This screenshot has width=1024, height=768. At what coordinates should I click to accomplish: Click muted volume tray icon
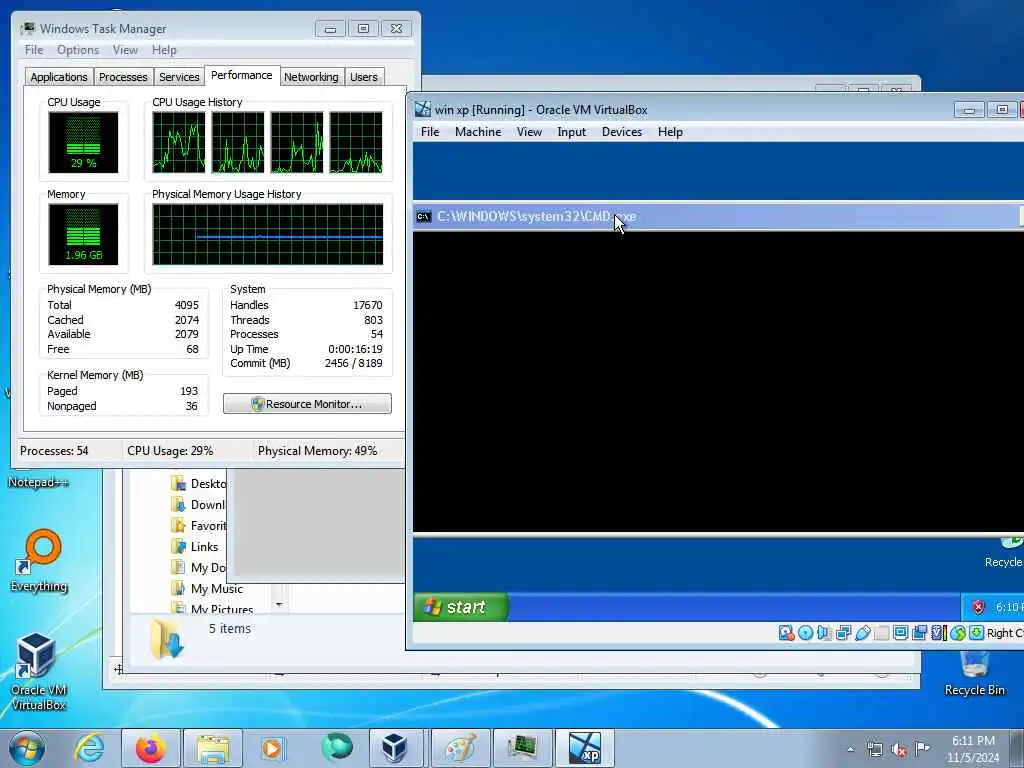click(x=899, y=749)
